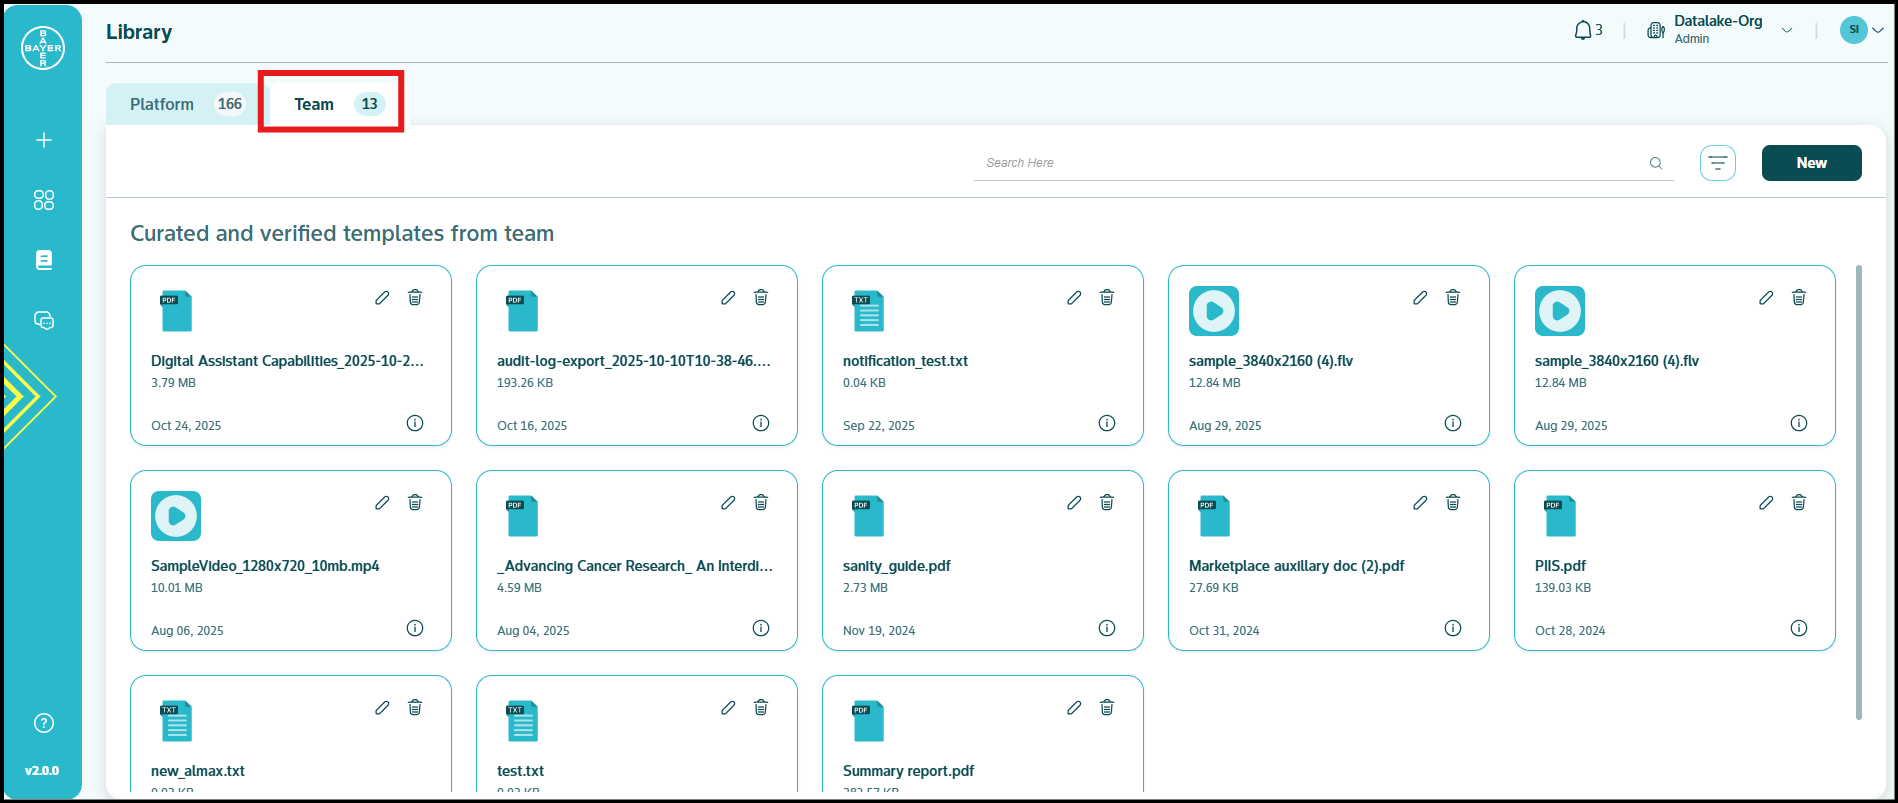The height and width of the screenshot is (803, 1898).
Task: Click the plus icon in left sidebar
Action: [43, 140]
